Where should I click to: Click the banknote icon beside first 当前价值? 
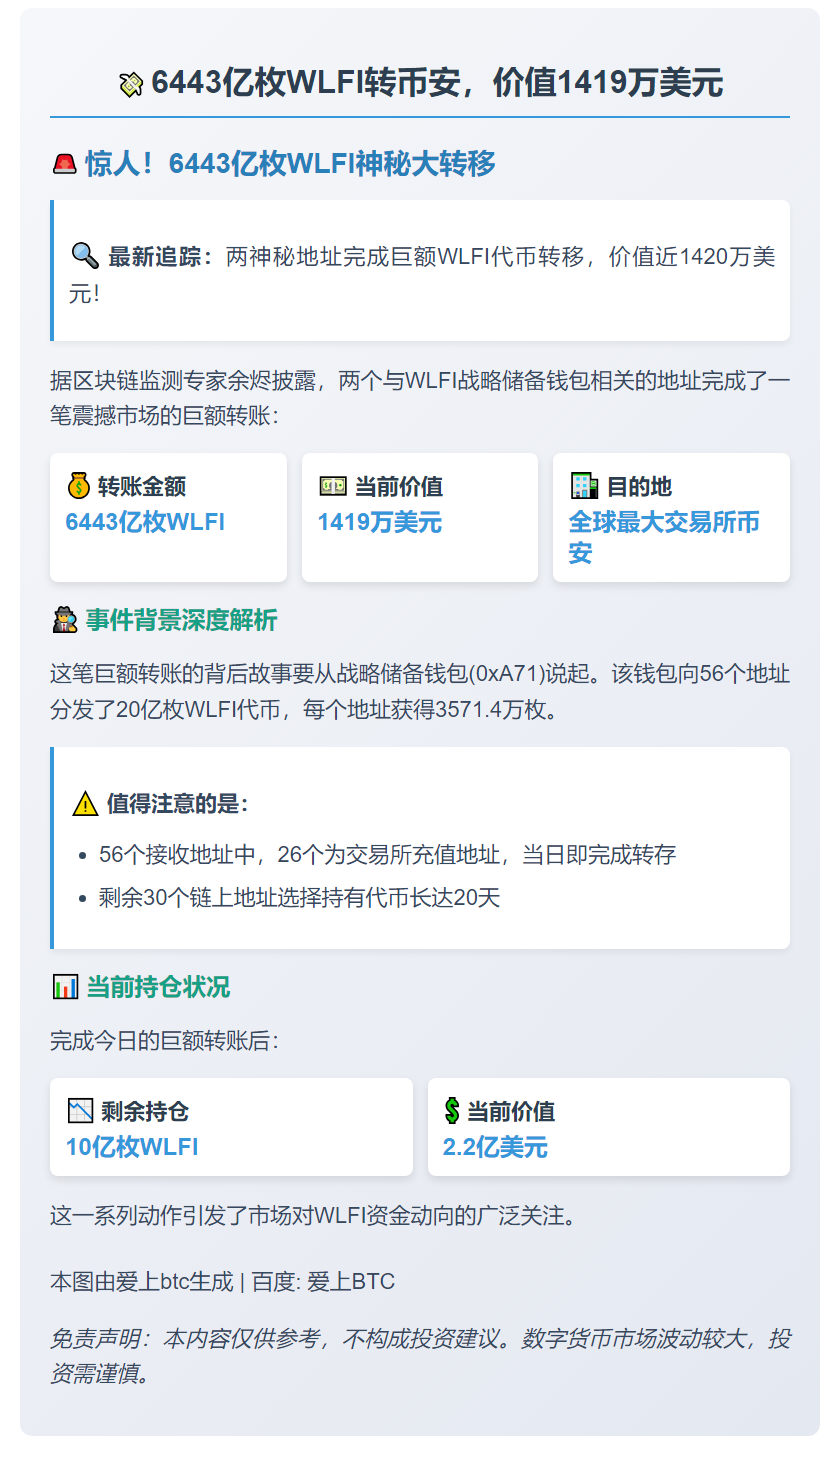point(332,486)
